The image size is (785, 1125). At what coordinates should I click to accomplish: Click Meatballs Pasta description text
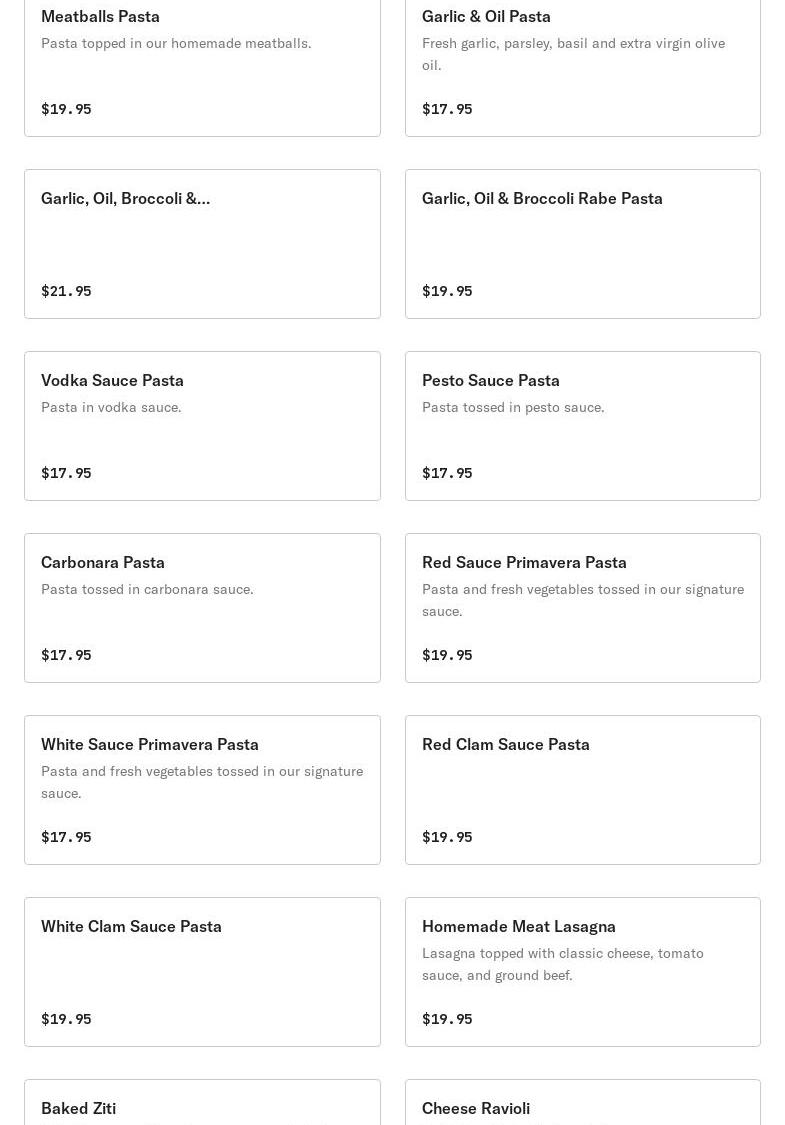[x=176, y=43]
